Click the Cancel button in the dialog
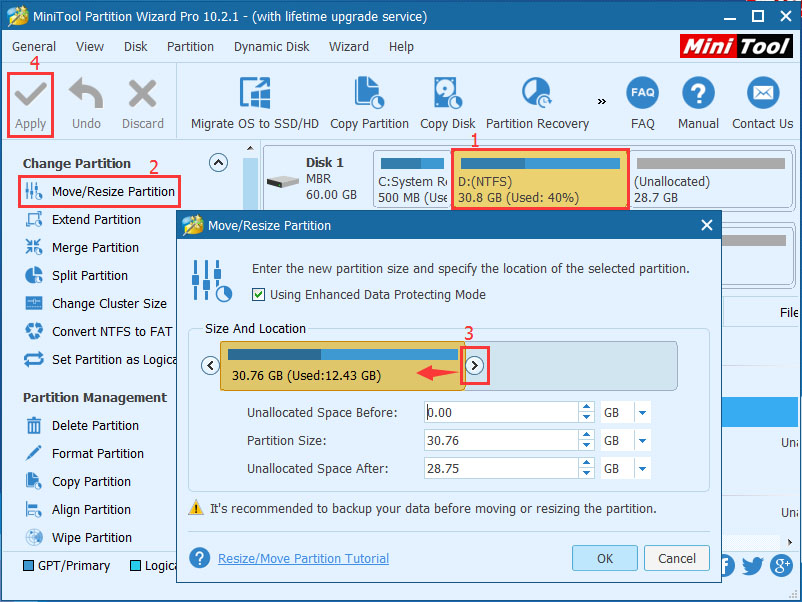The height and width of the screenshot is (602, 802). [x=677, y=558]
